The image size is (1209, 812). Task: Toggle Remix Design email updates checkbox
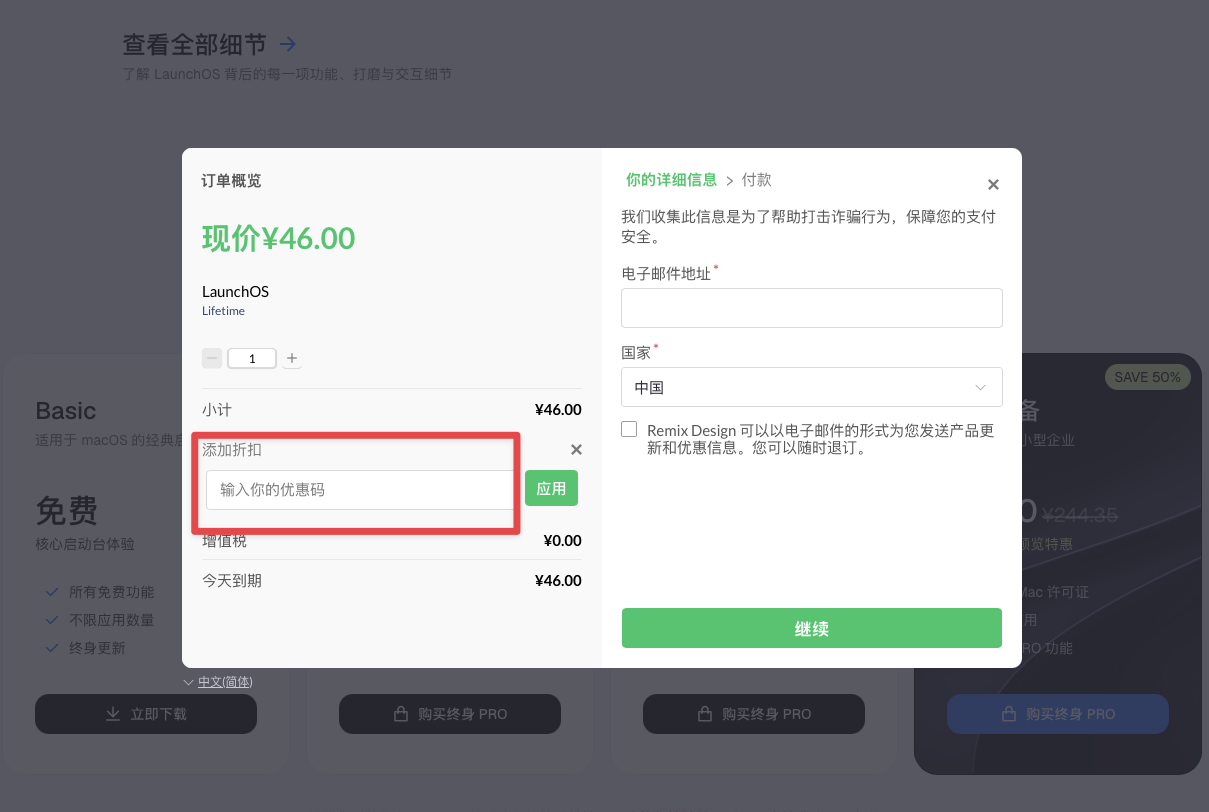[629, 429]
